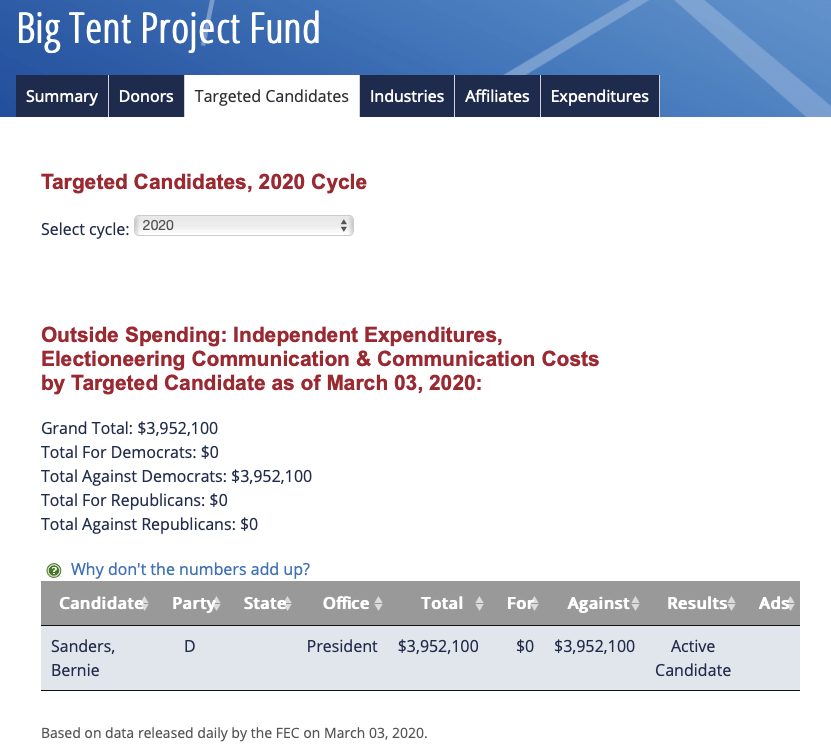Sort table by State column arrows
Viewport: 831px width, 754px height.
287,604
